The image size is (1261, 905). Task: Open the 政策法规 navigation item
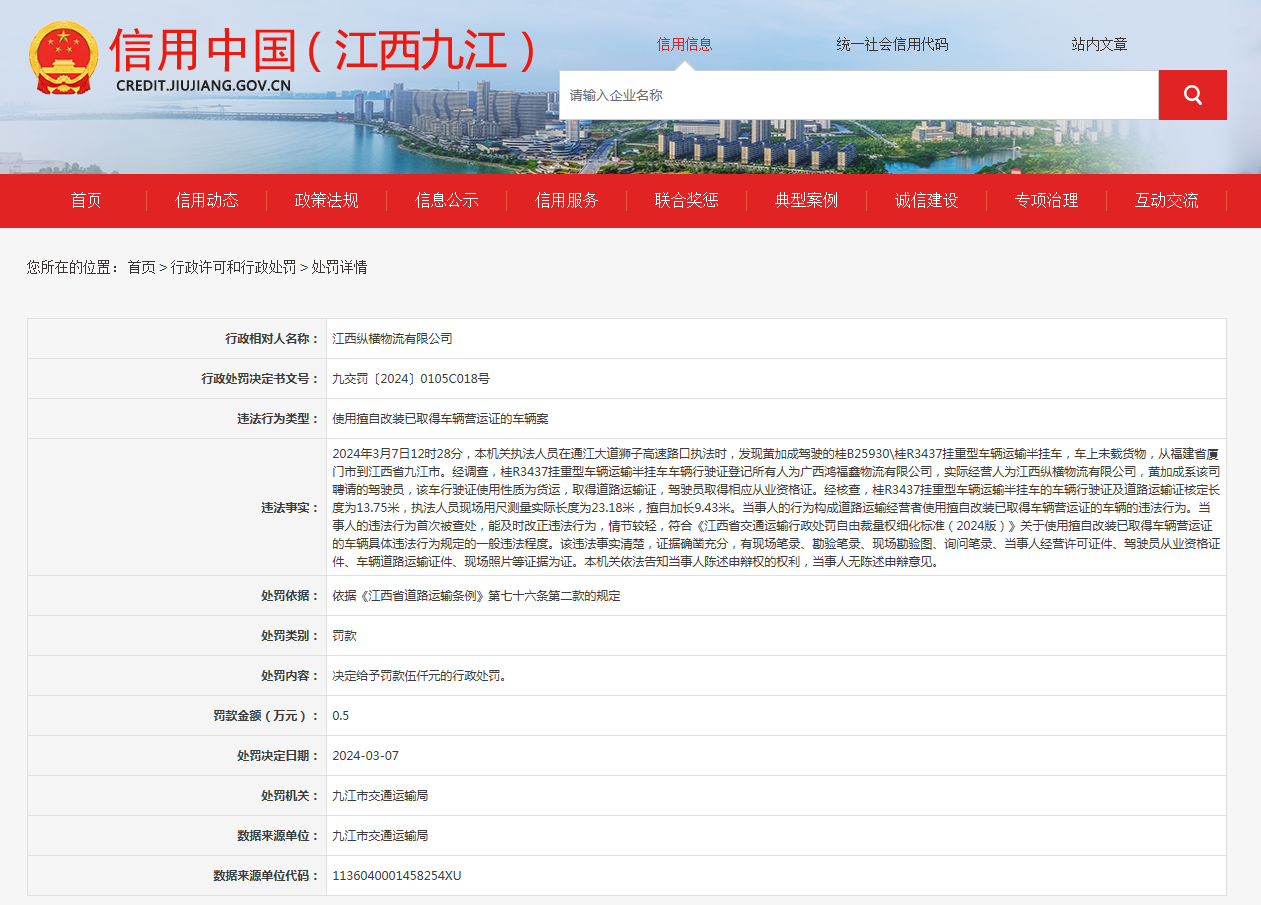pos(326,200)
